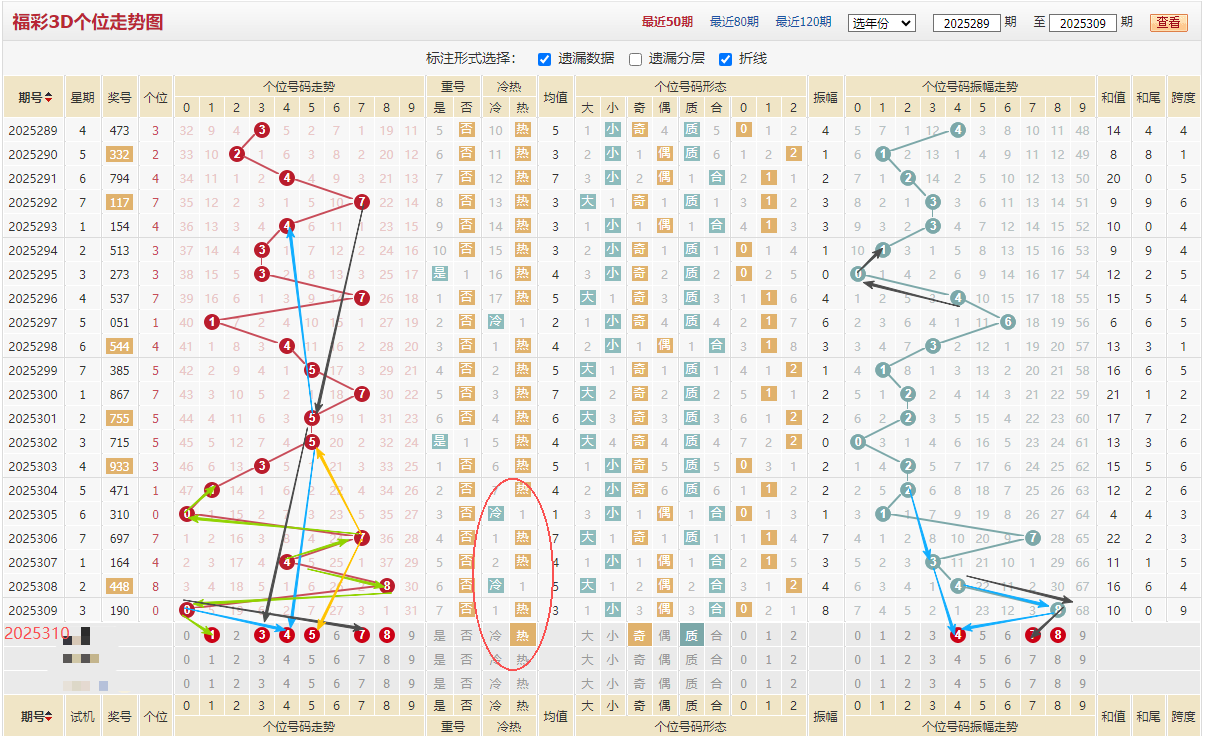
Task: Click the top 冷热 section header
Action: tap(509, 87)
